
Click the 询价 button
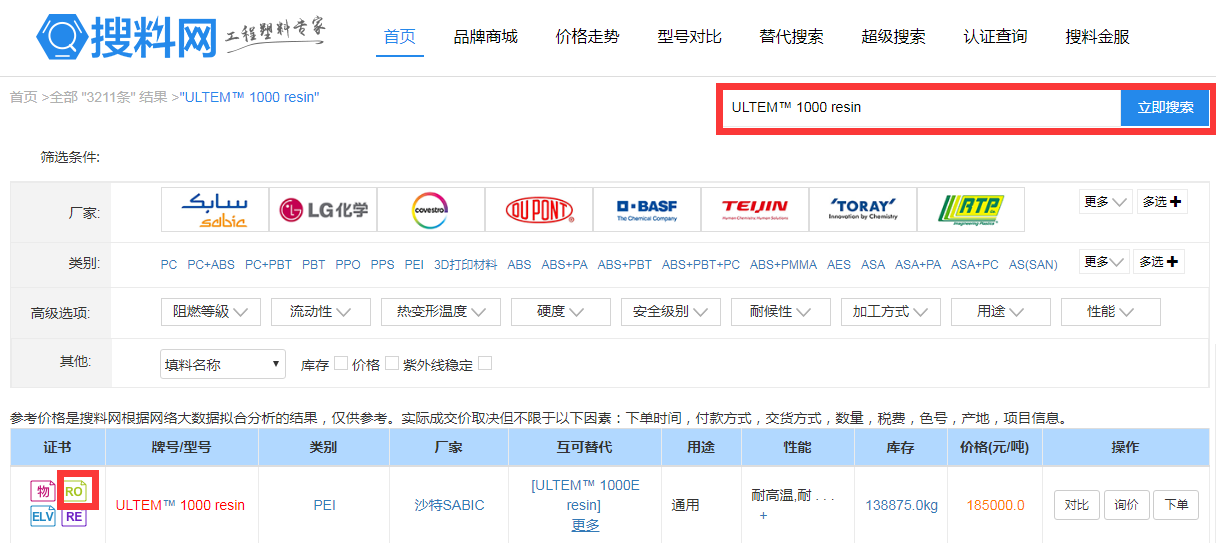tap(1126, 505)
